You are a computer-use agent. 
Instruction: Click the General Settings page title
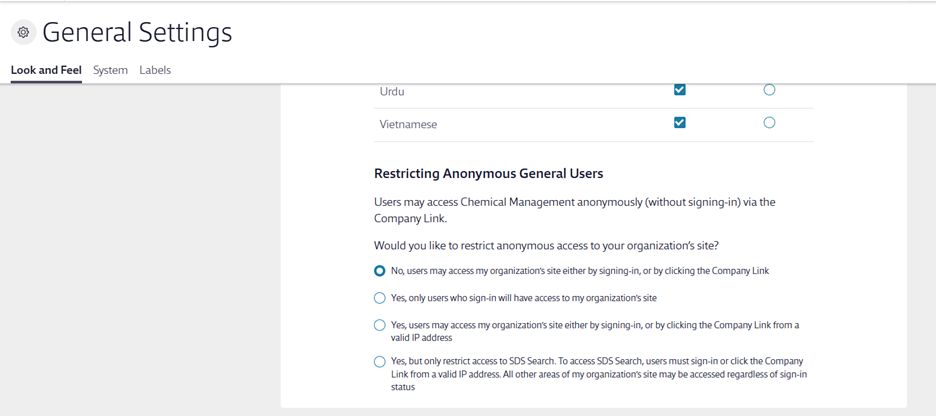[137, 32]
